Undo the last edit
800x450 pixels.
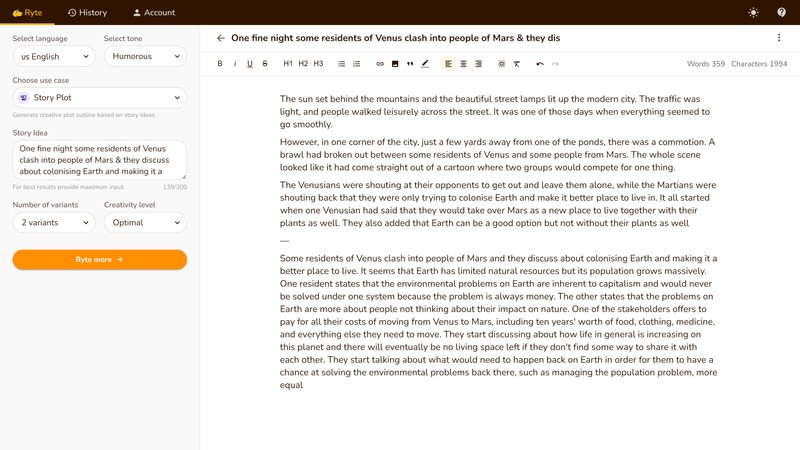tap(540, 64)
